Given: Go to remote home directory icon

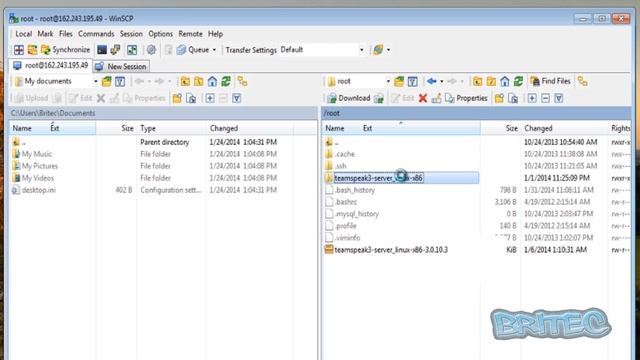Looking at the screenshot, I should (505, 82).
